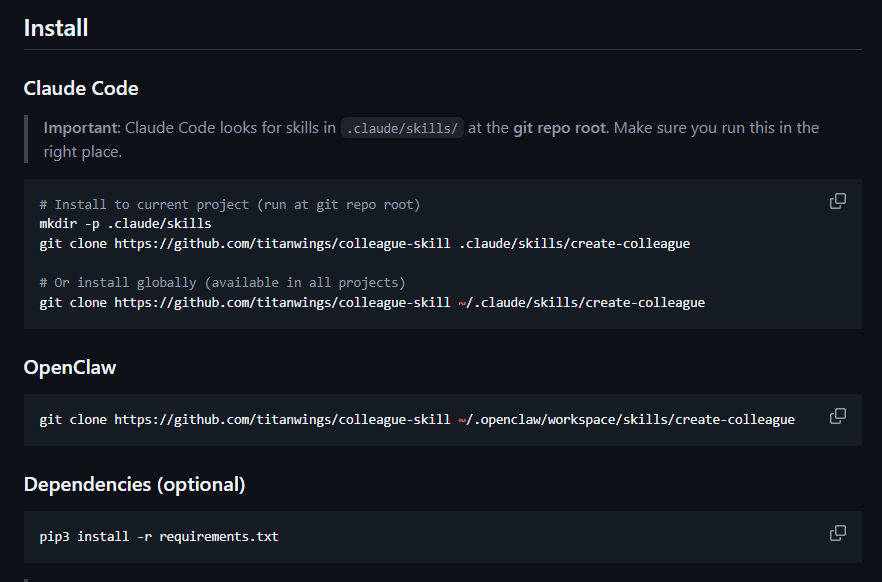Click the Claude Code heading
This screenshot has width=882, height=582.
[x=81, y=88]
